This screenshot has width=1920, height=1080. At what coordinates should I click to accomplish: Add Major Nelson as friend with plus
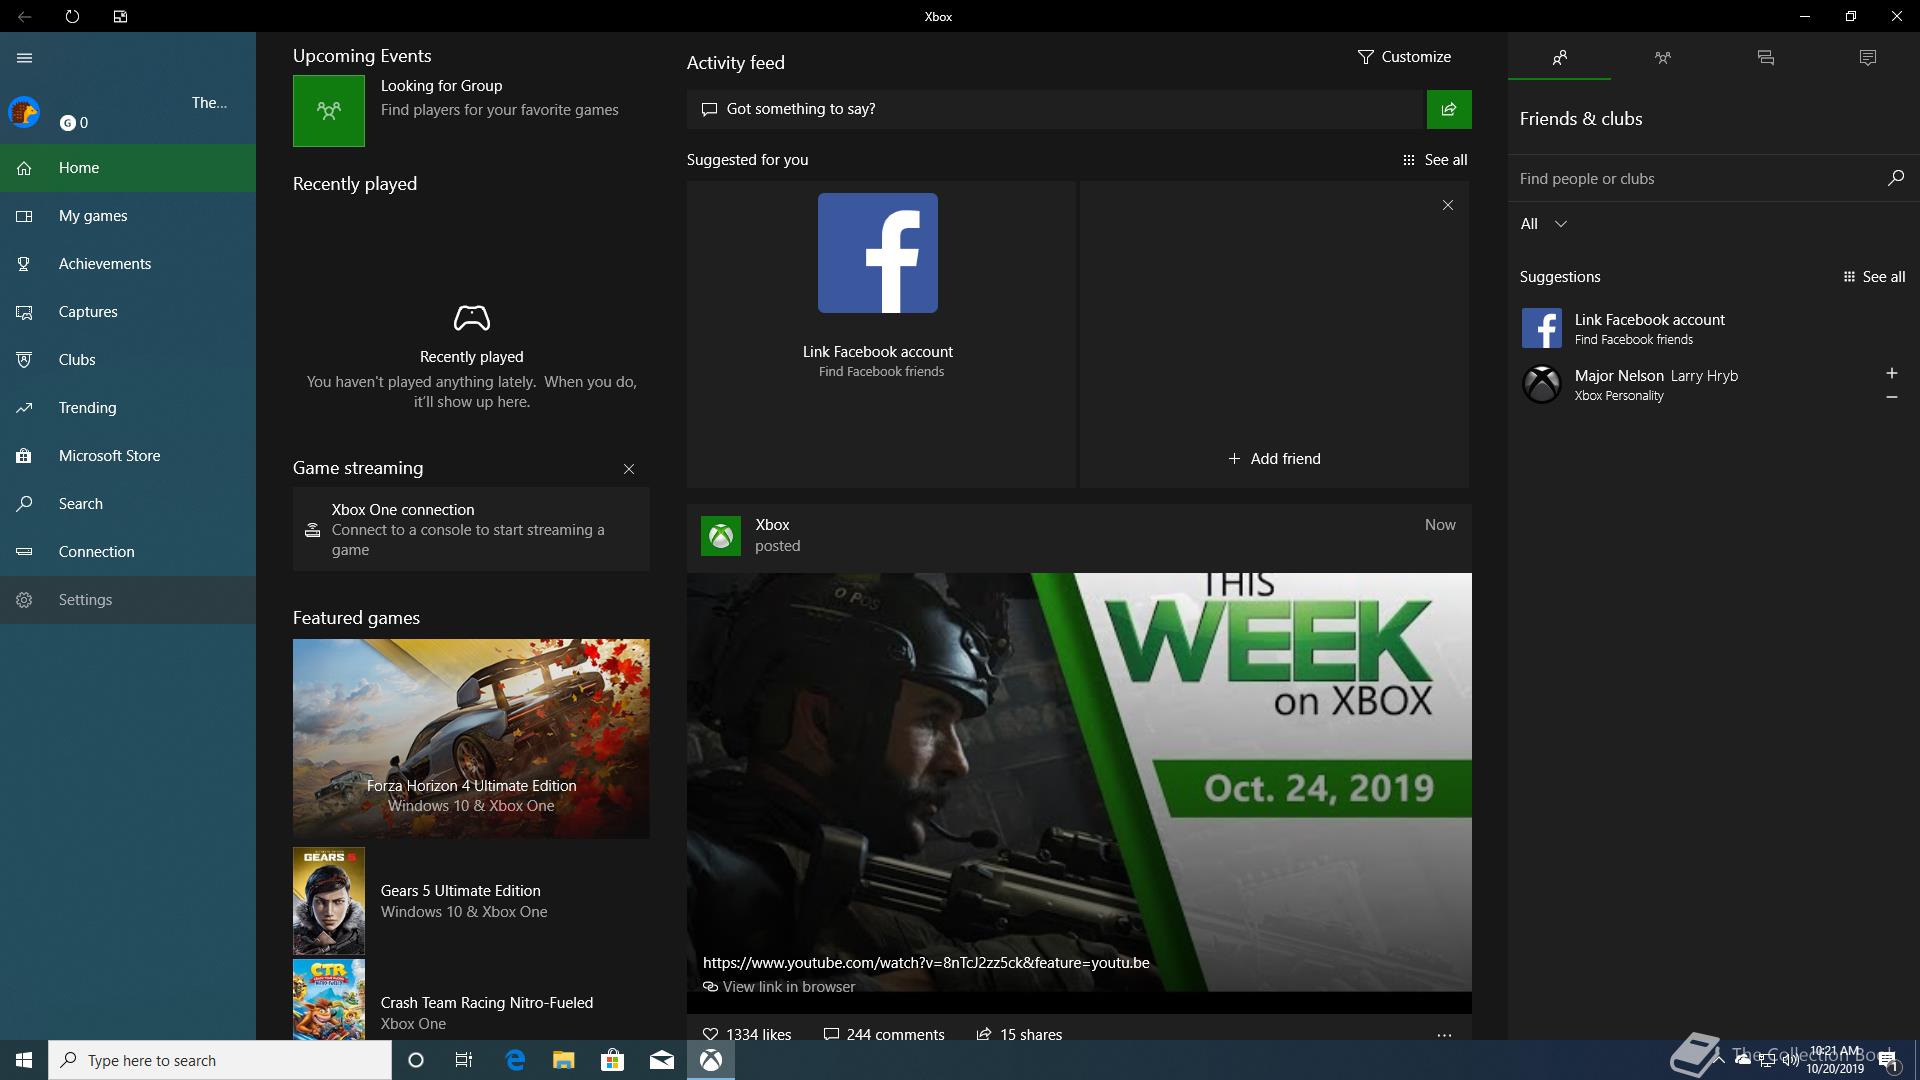1892,373
